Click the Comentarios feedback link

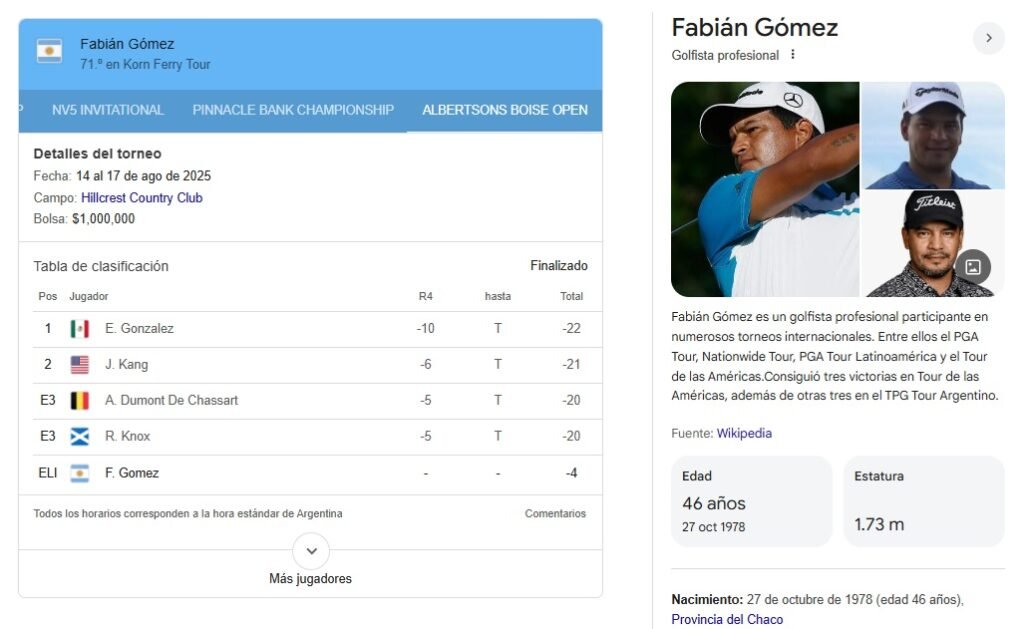click(555, 514)
